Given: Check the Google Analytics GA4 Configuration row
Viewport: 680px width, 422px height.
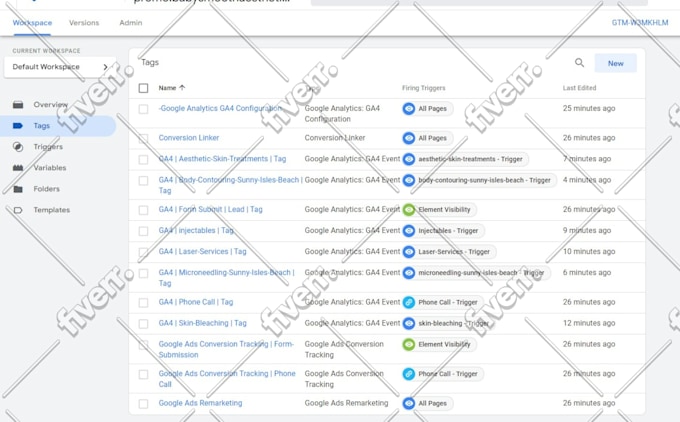Looking at the screenshot, I should click(144, 109).
